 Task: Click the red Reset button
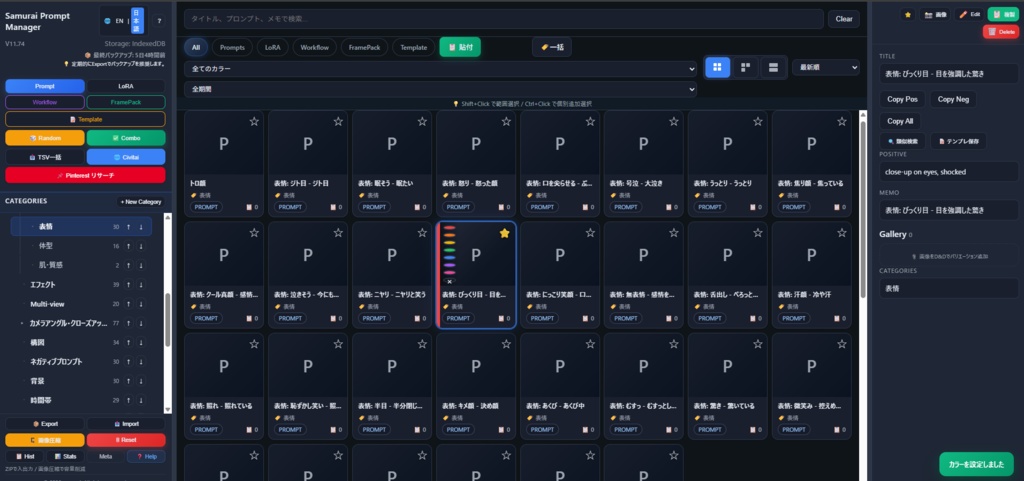126,440
